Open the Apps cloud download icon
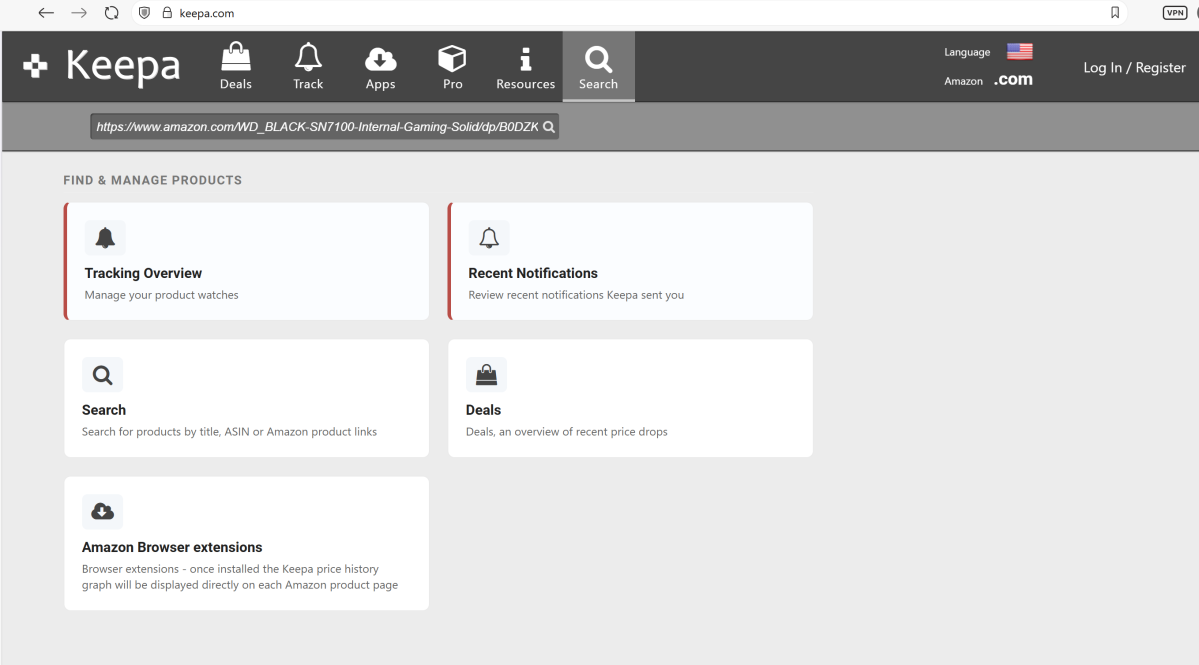This screenshot has width=1199, height=665. point(380,59)
